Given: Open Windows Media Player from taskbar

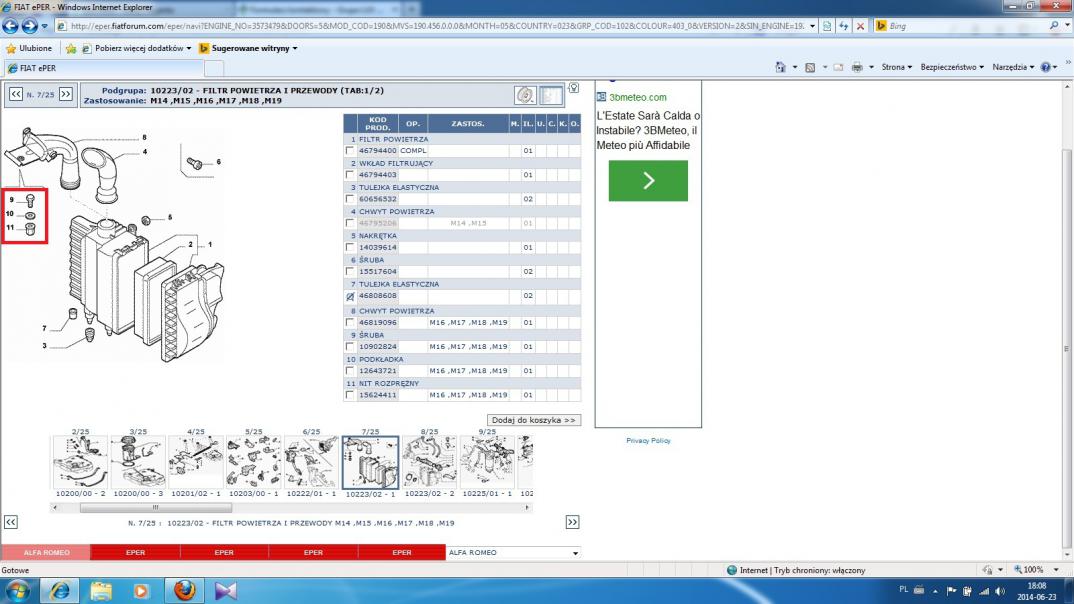Looking at the screenshot, I should (141, 590).
